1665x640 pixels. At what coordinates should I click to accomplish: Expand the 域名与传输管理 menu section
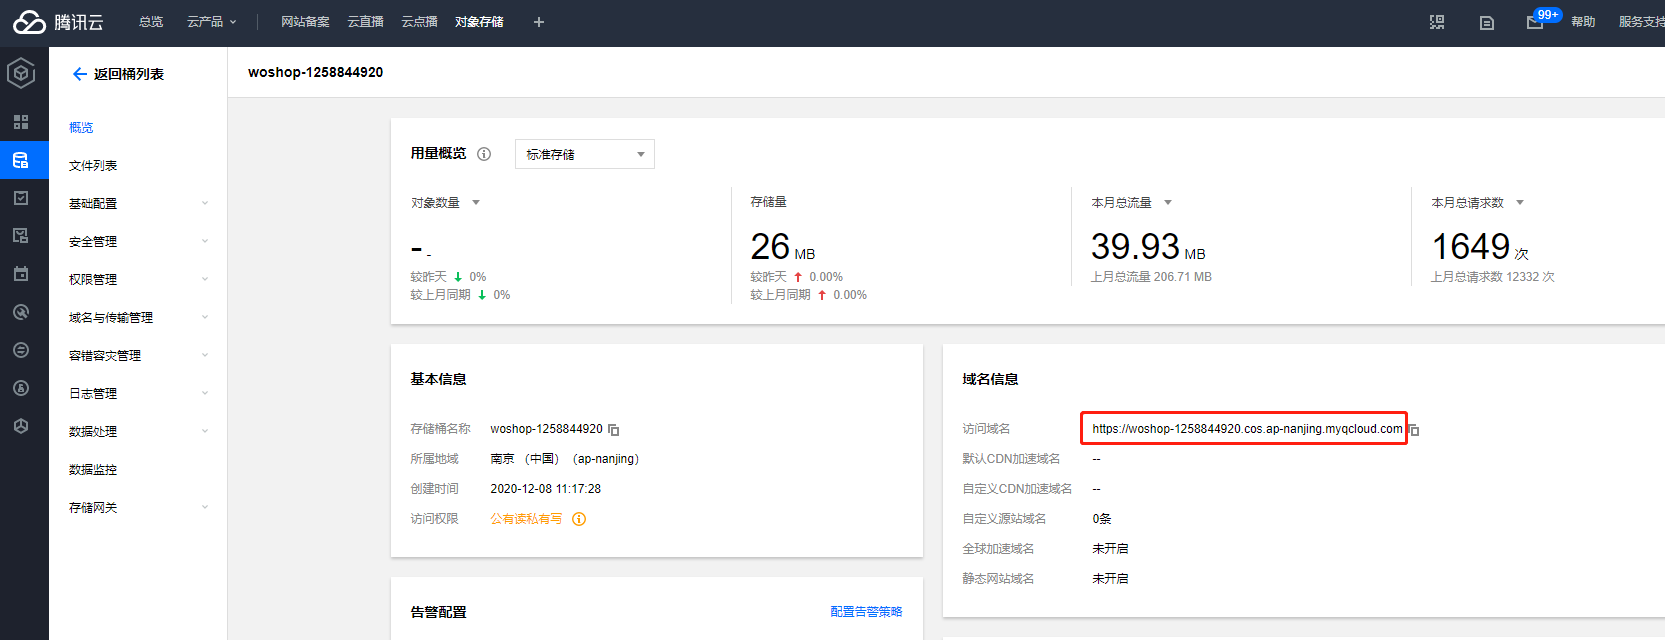[138, 318]
